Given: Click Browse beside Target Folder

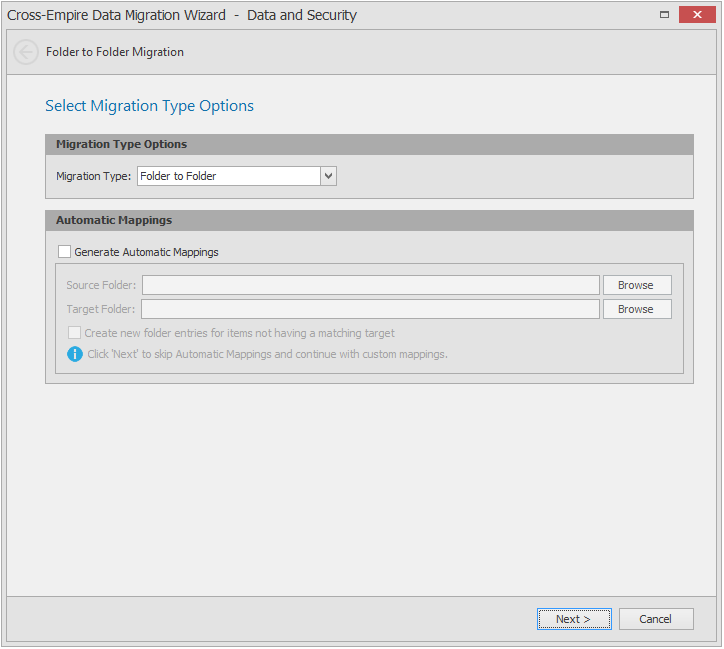Looking at the screenshot, I should (637, 309).
